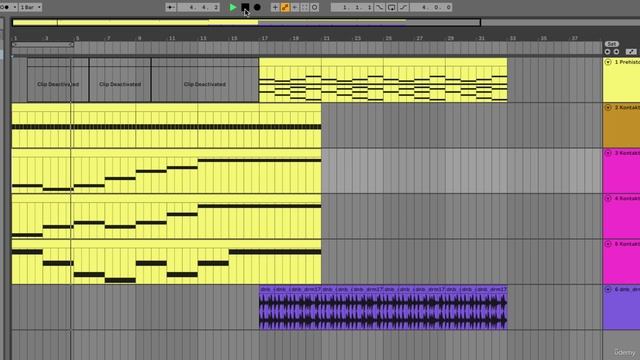Click bar 21 in the beat-time ruler
The height and width of the screenshot is (360, 640).
(327, 38)
